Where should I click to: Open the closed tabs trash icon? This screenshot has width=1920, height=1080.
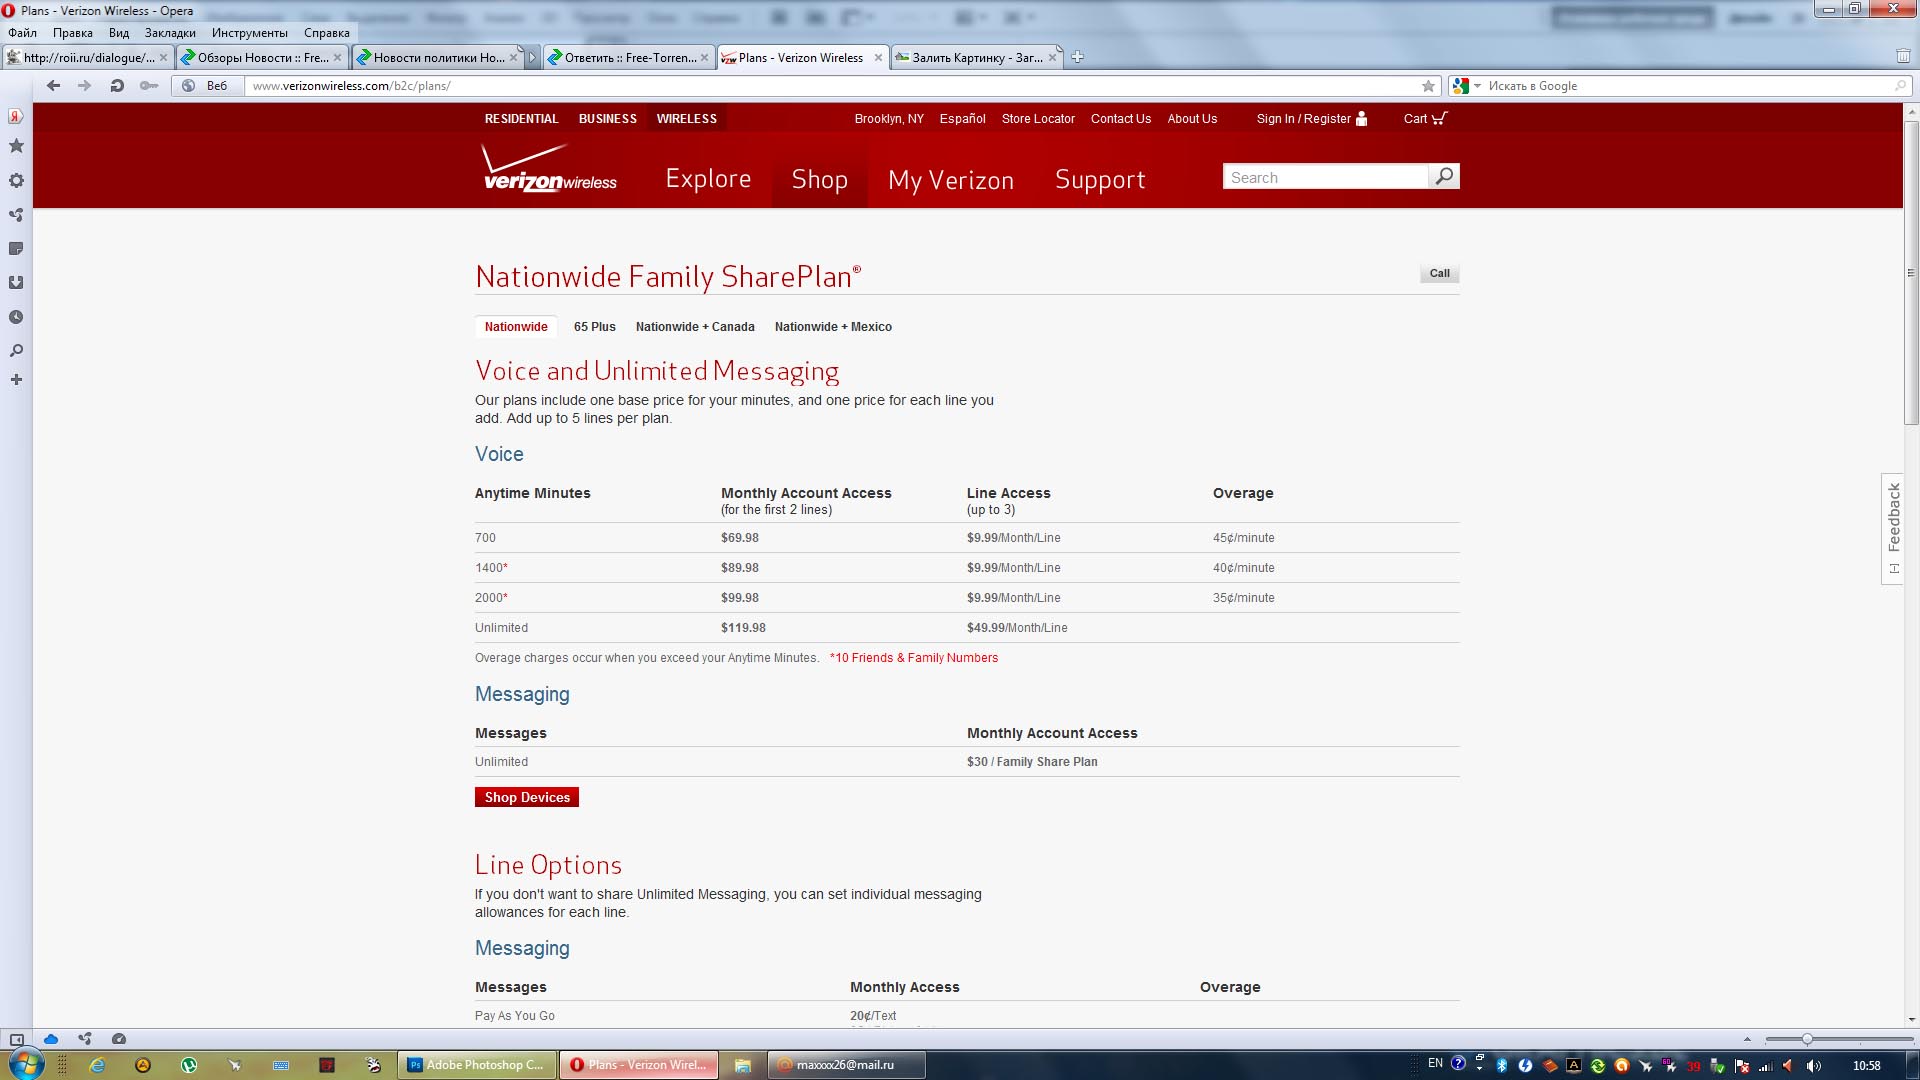1903,56
